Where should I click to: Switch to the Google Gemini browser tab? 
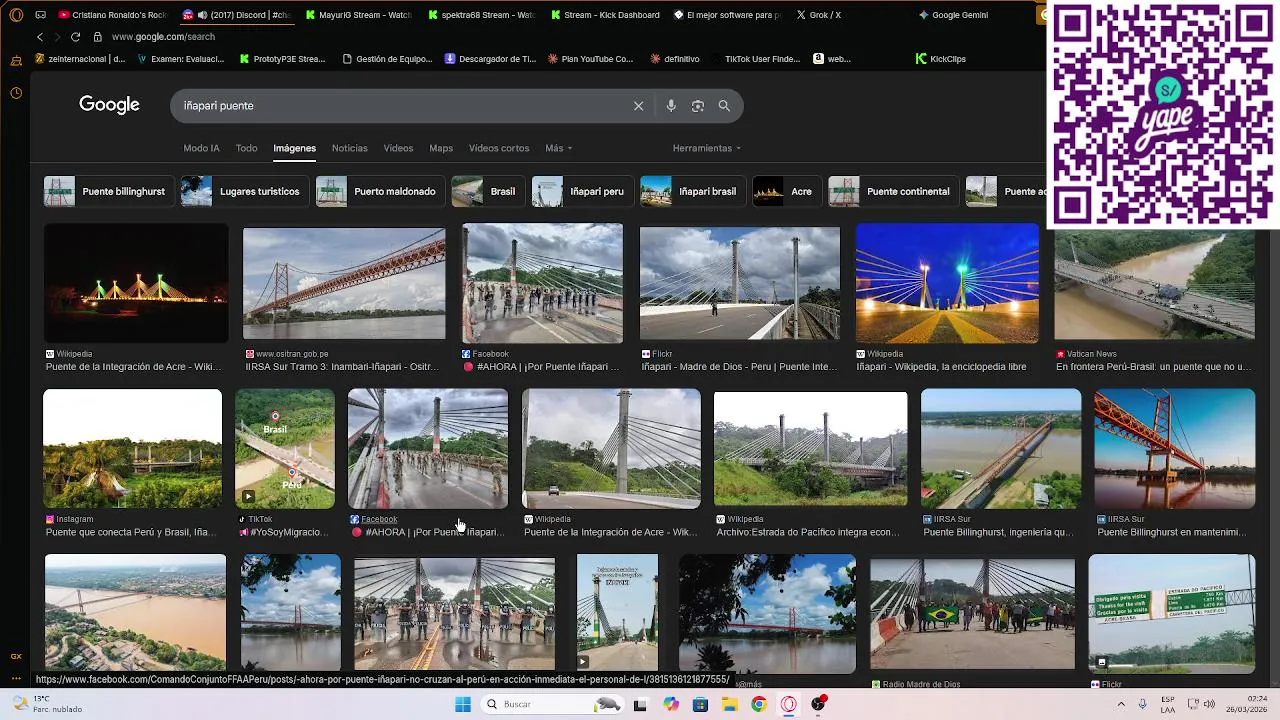953,15
